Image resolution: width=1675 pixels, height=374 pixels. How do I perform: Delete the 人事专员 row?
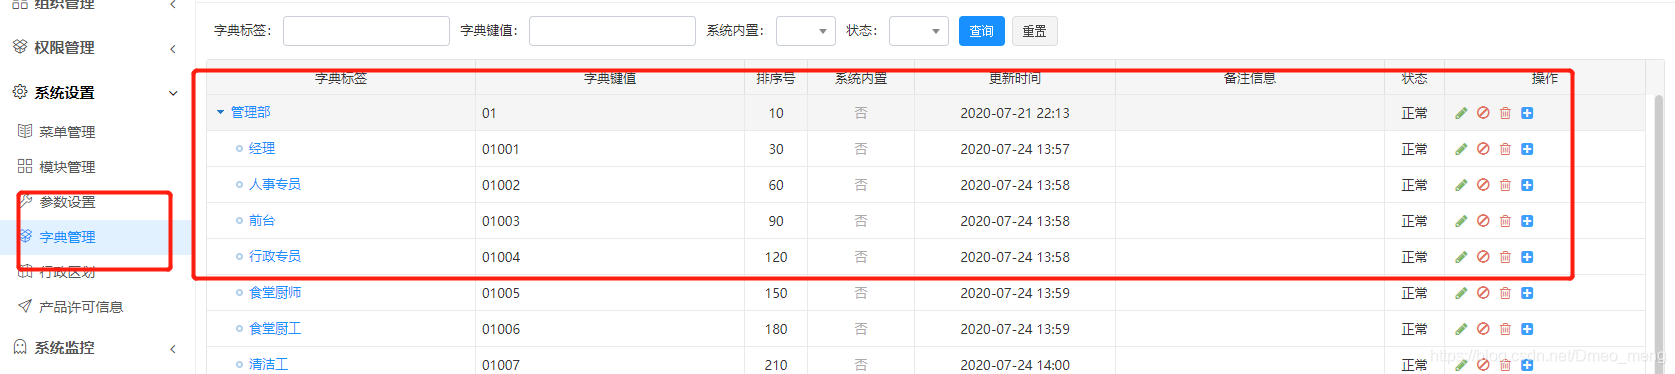point(1505,185)
